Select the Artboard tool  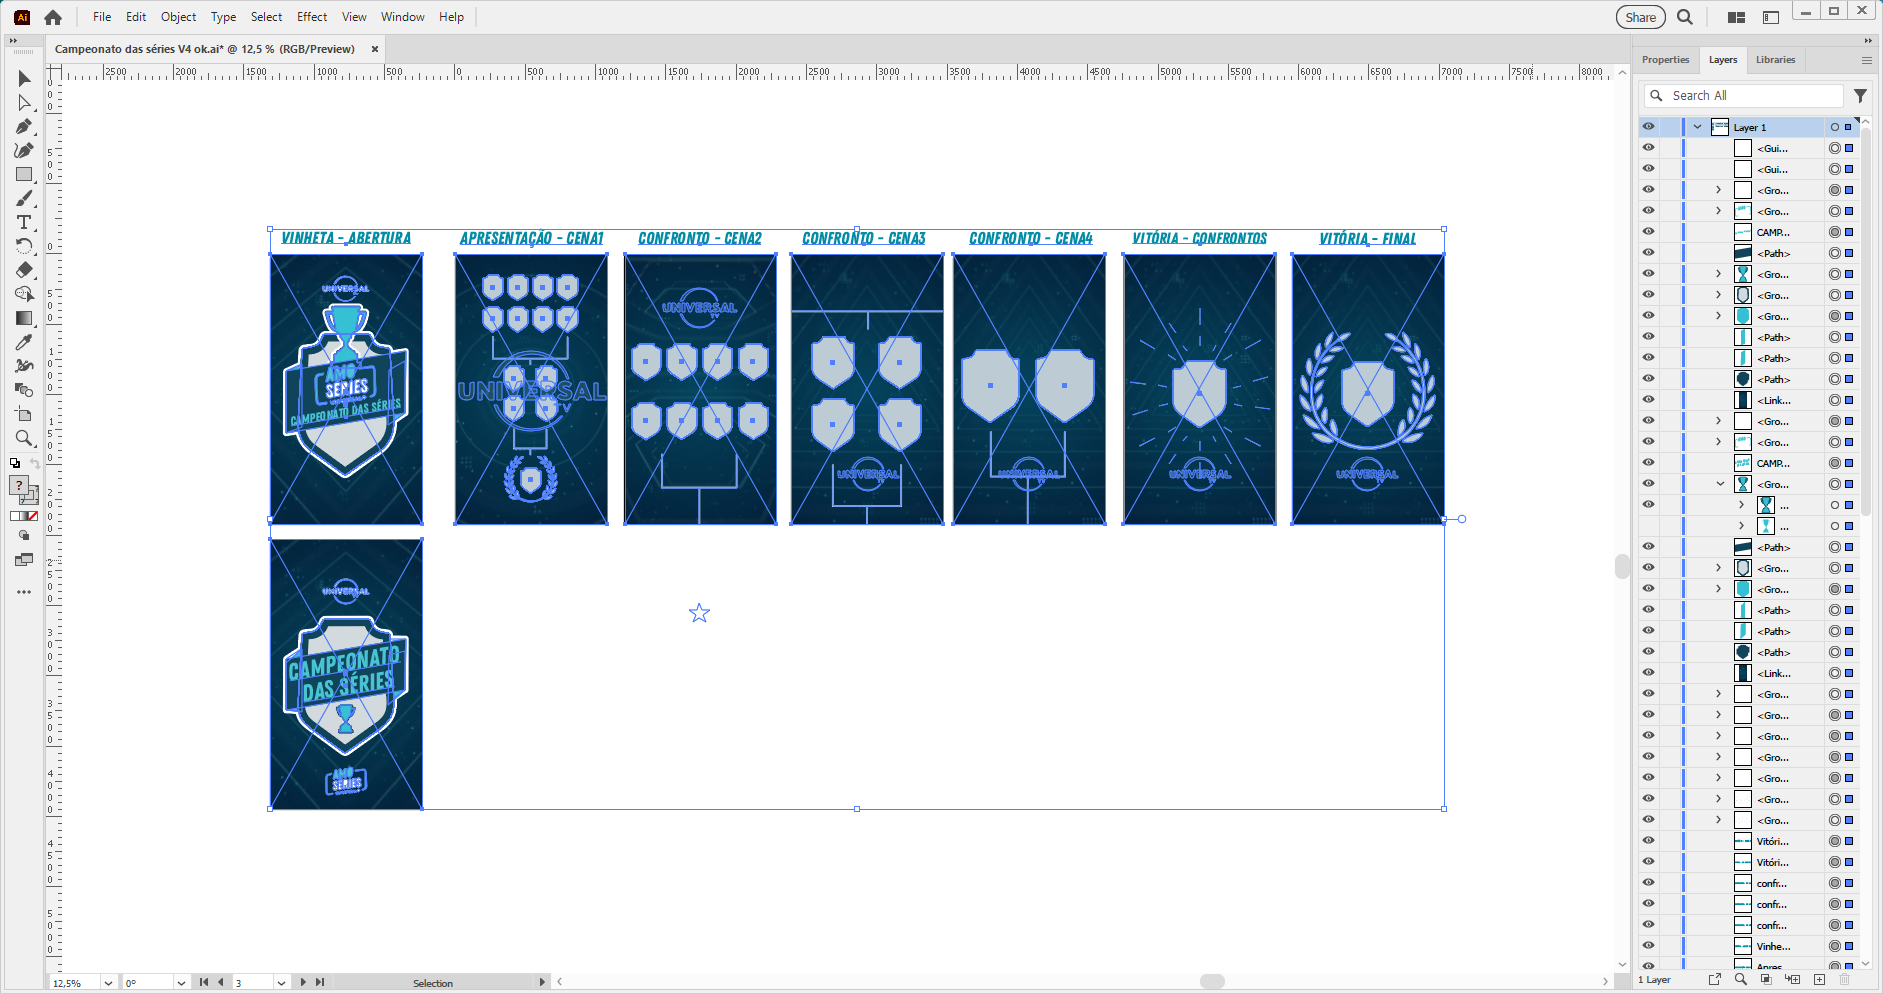(x=24, y=414)
